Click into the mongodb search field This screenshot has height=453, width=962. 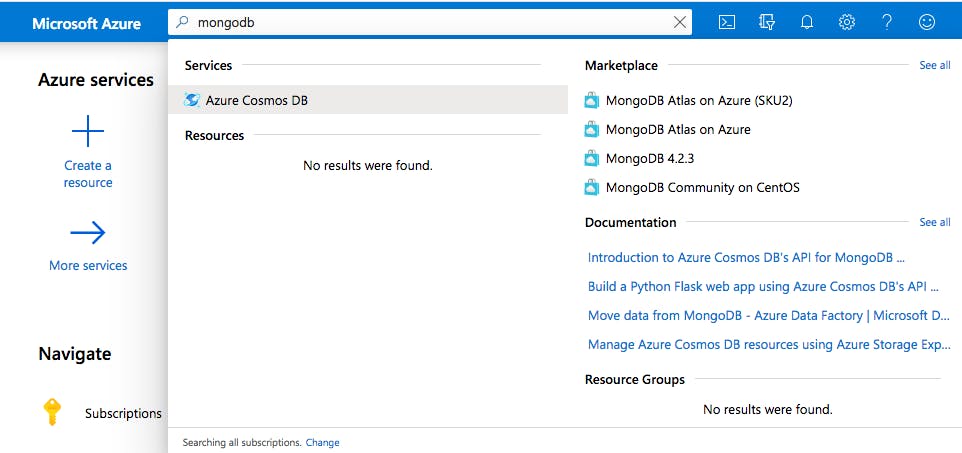pos(429,23)
